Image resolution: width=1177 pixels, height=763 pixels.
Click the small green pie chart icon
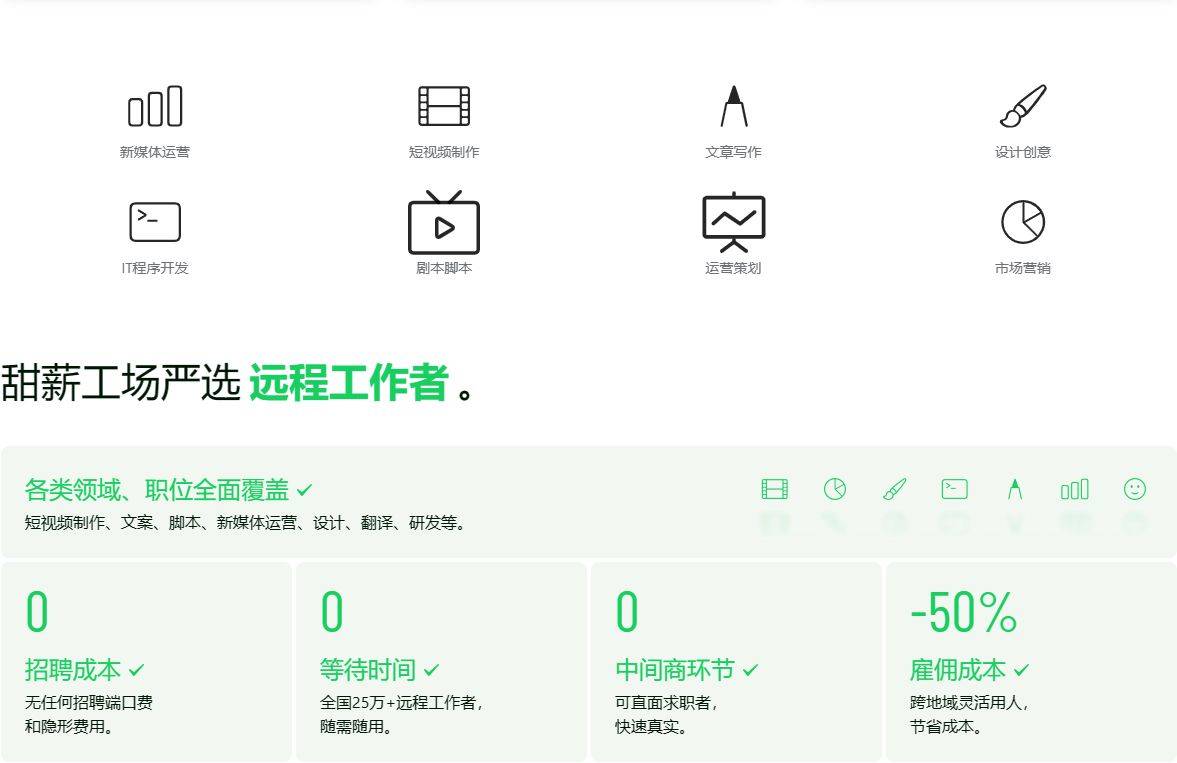click(x=835, y=489)
